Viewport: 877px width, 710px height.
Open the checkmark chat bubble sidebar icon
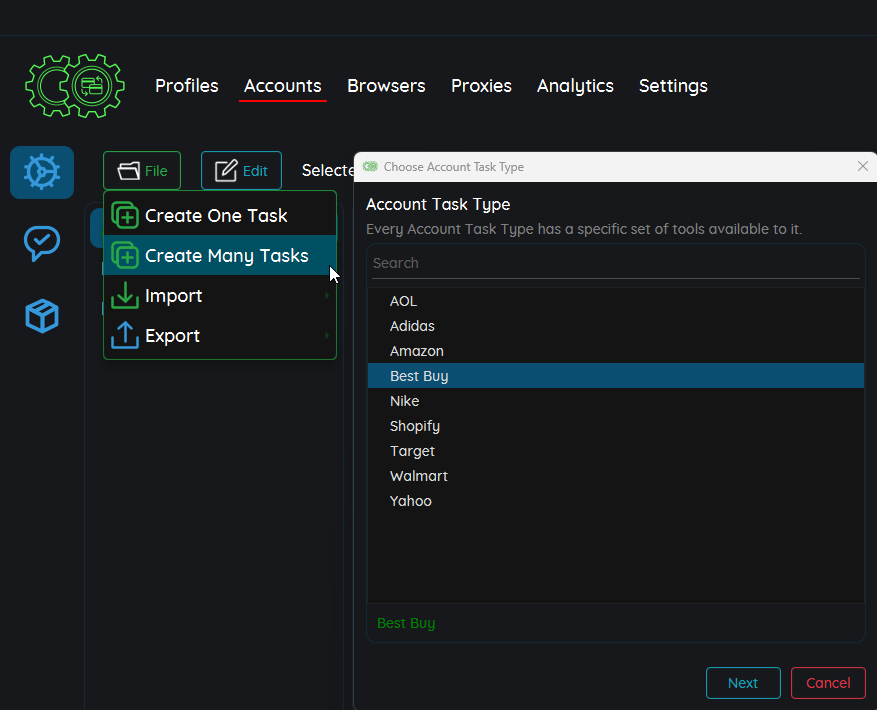point(42,243)
